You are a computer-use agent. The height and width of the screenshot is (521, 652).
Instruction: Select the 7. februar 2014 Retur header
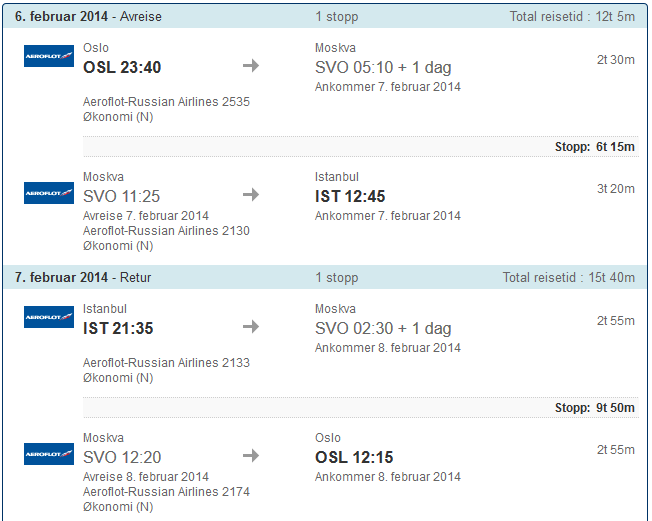click(83, 277)
